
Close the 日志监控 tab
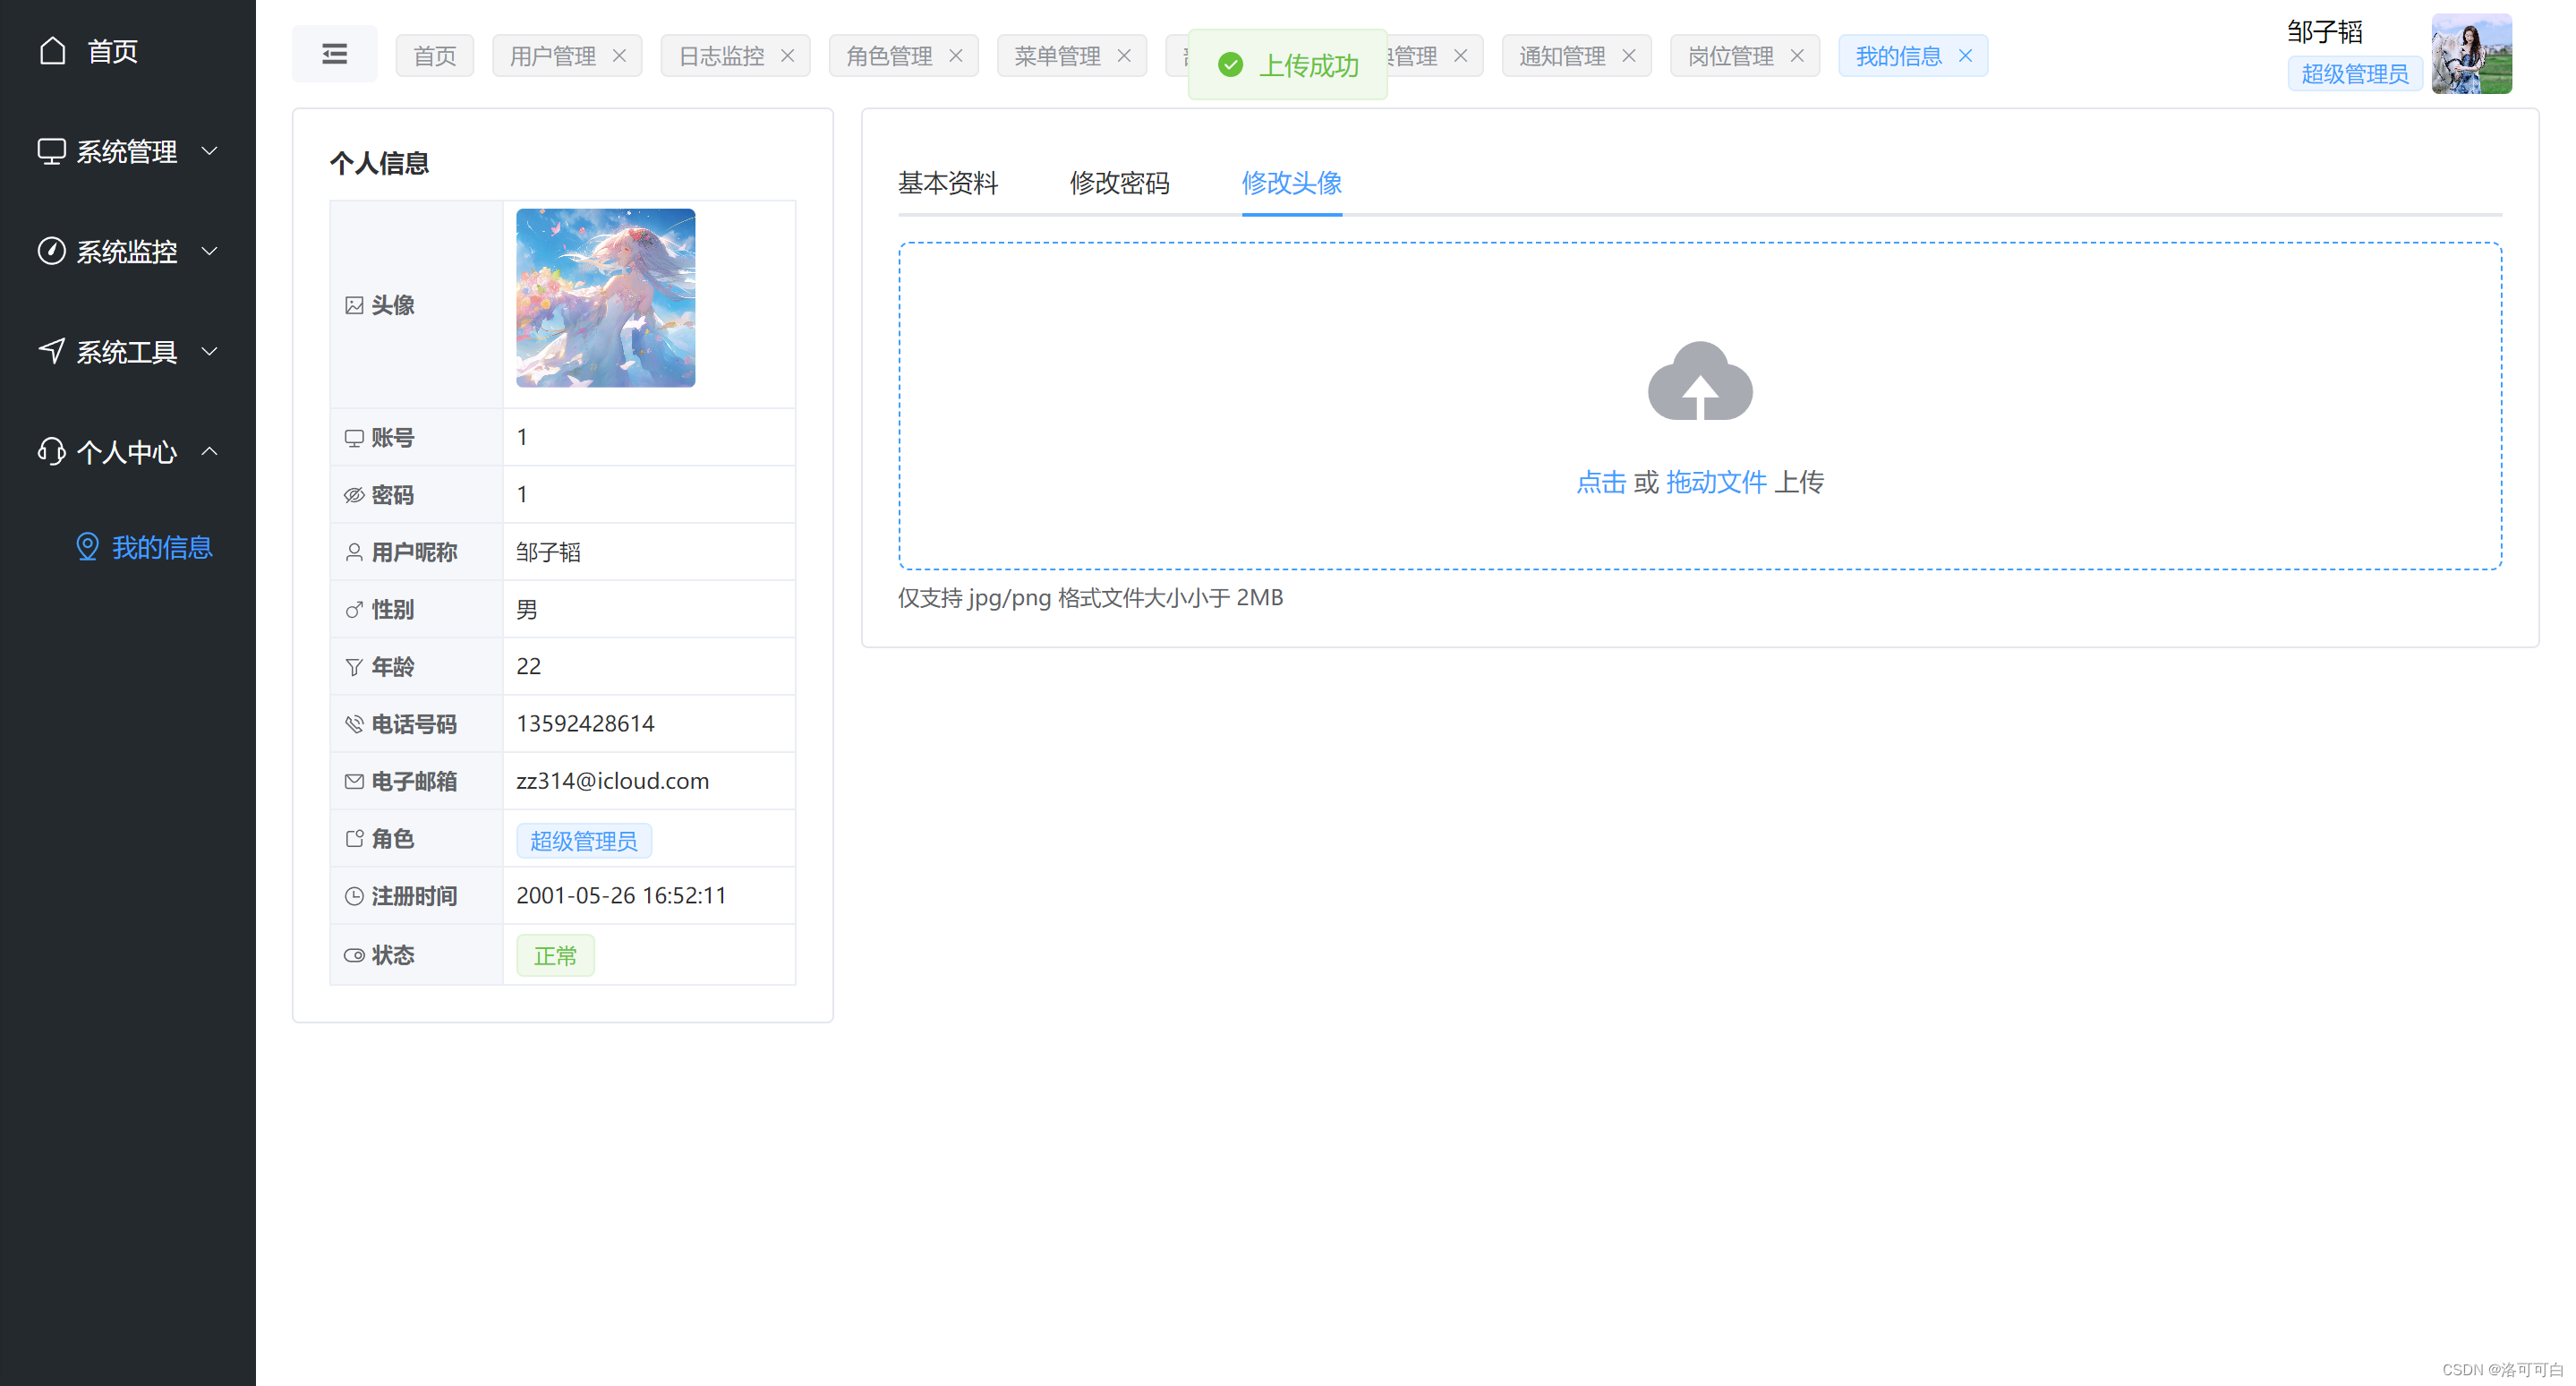[788, 56]
